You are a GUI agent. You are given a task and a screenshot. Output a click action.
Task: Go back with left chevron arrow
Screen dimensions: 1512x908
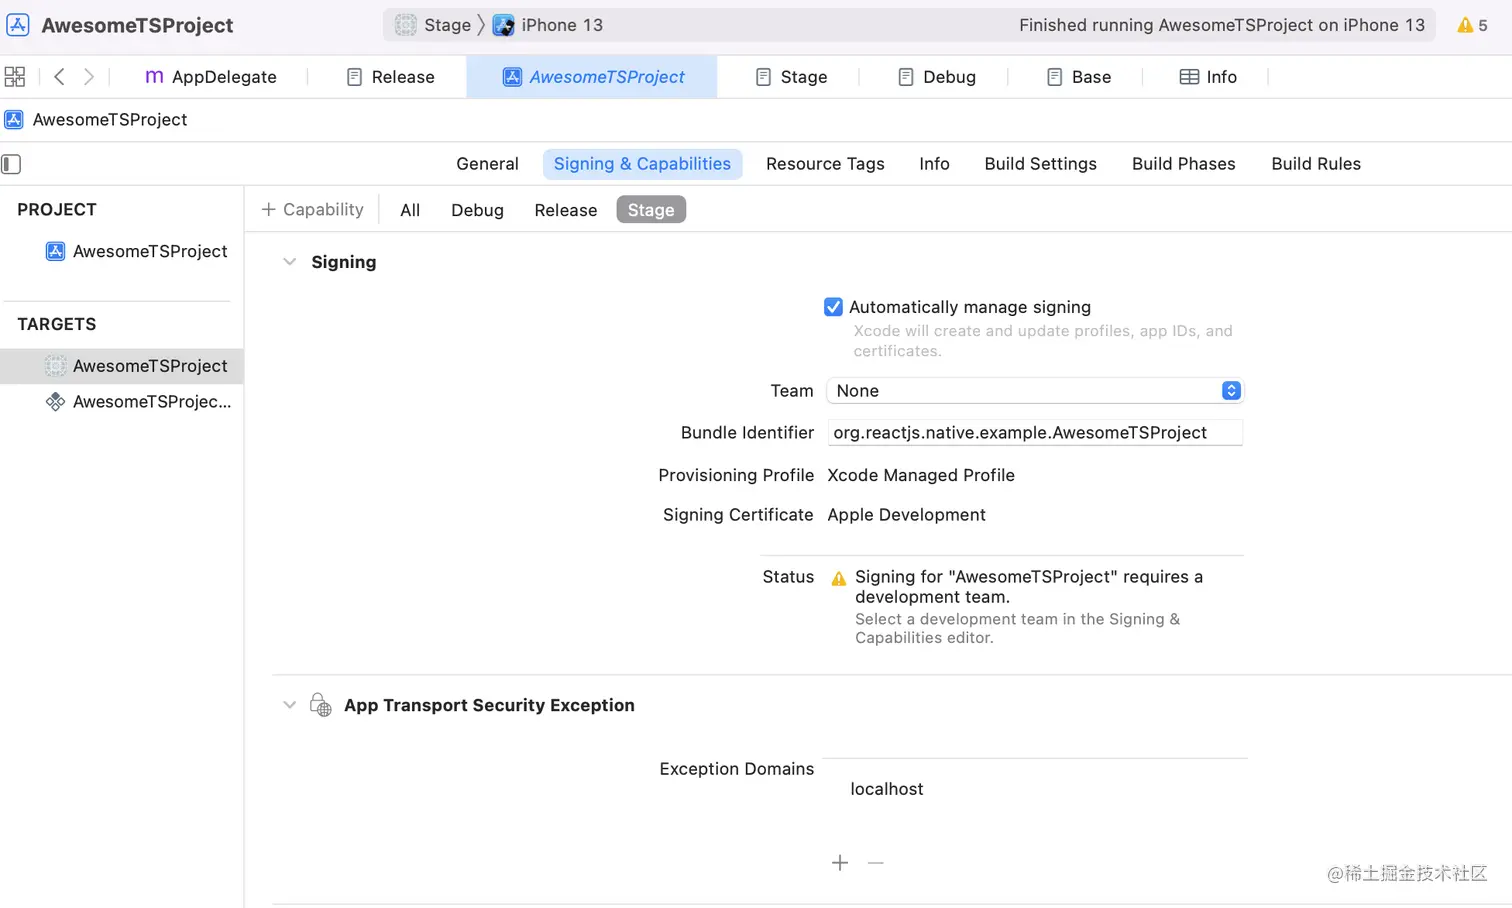coord(59,77)
